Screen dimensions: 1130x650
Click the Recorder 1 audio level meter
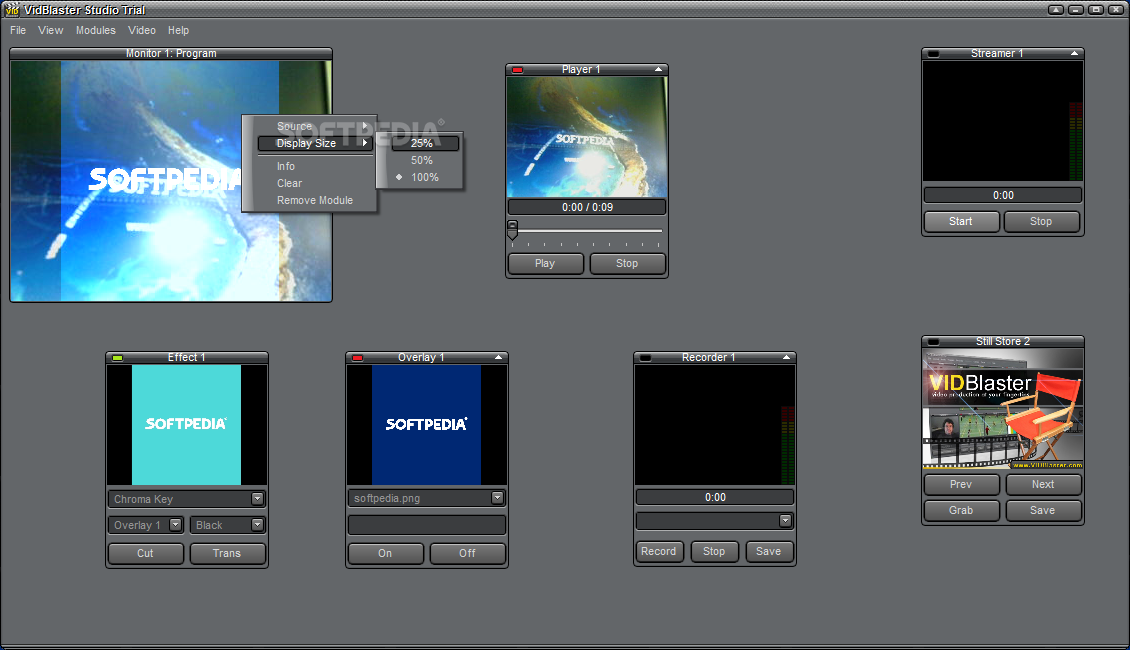(x=788, y=444)
